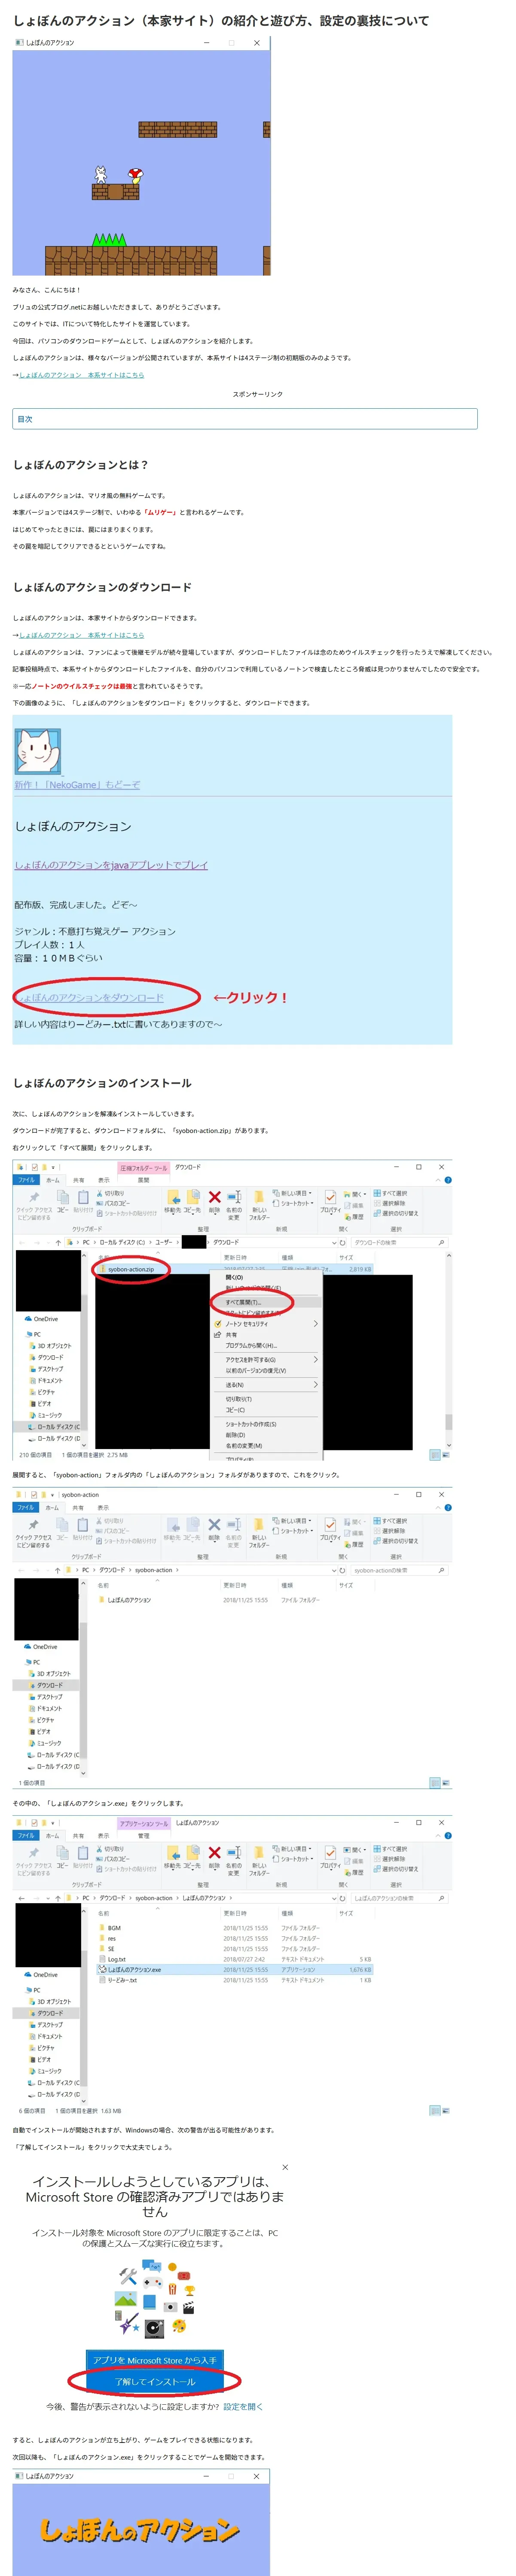
Task: Click the New Folder icon in the syobon-action window
Action: pos(259,1525)
